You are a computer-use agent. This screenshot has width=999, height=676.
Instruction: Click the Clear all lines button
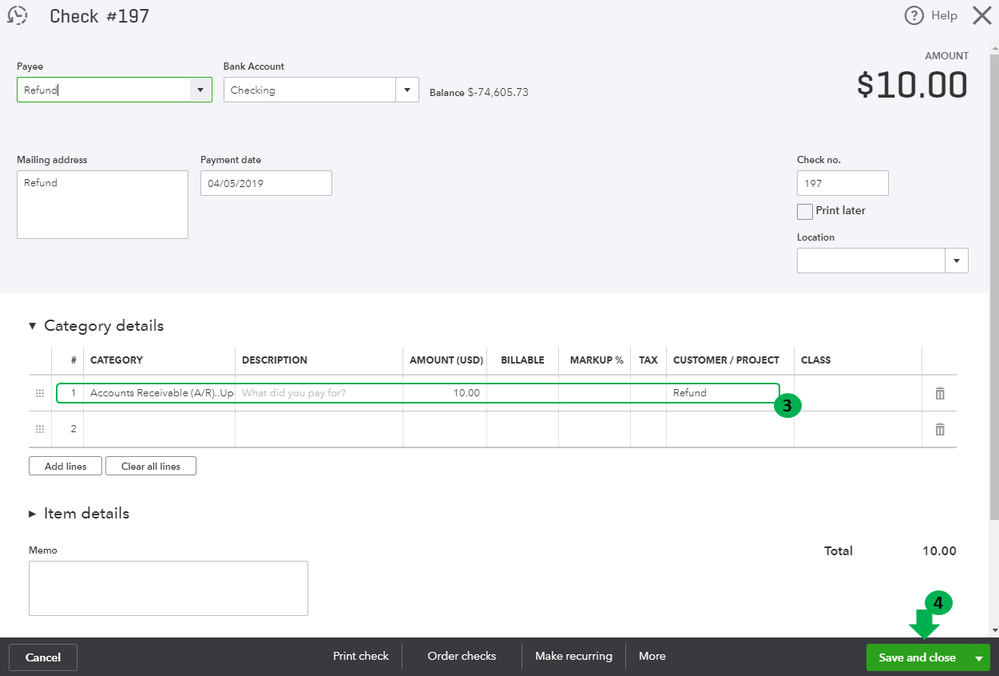click(150, 466)
